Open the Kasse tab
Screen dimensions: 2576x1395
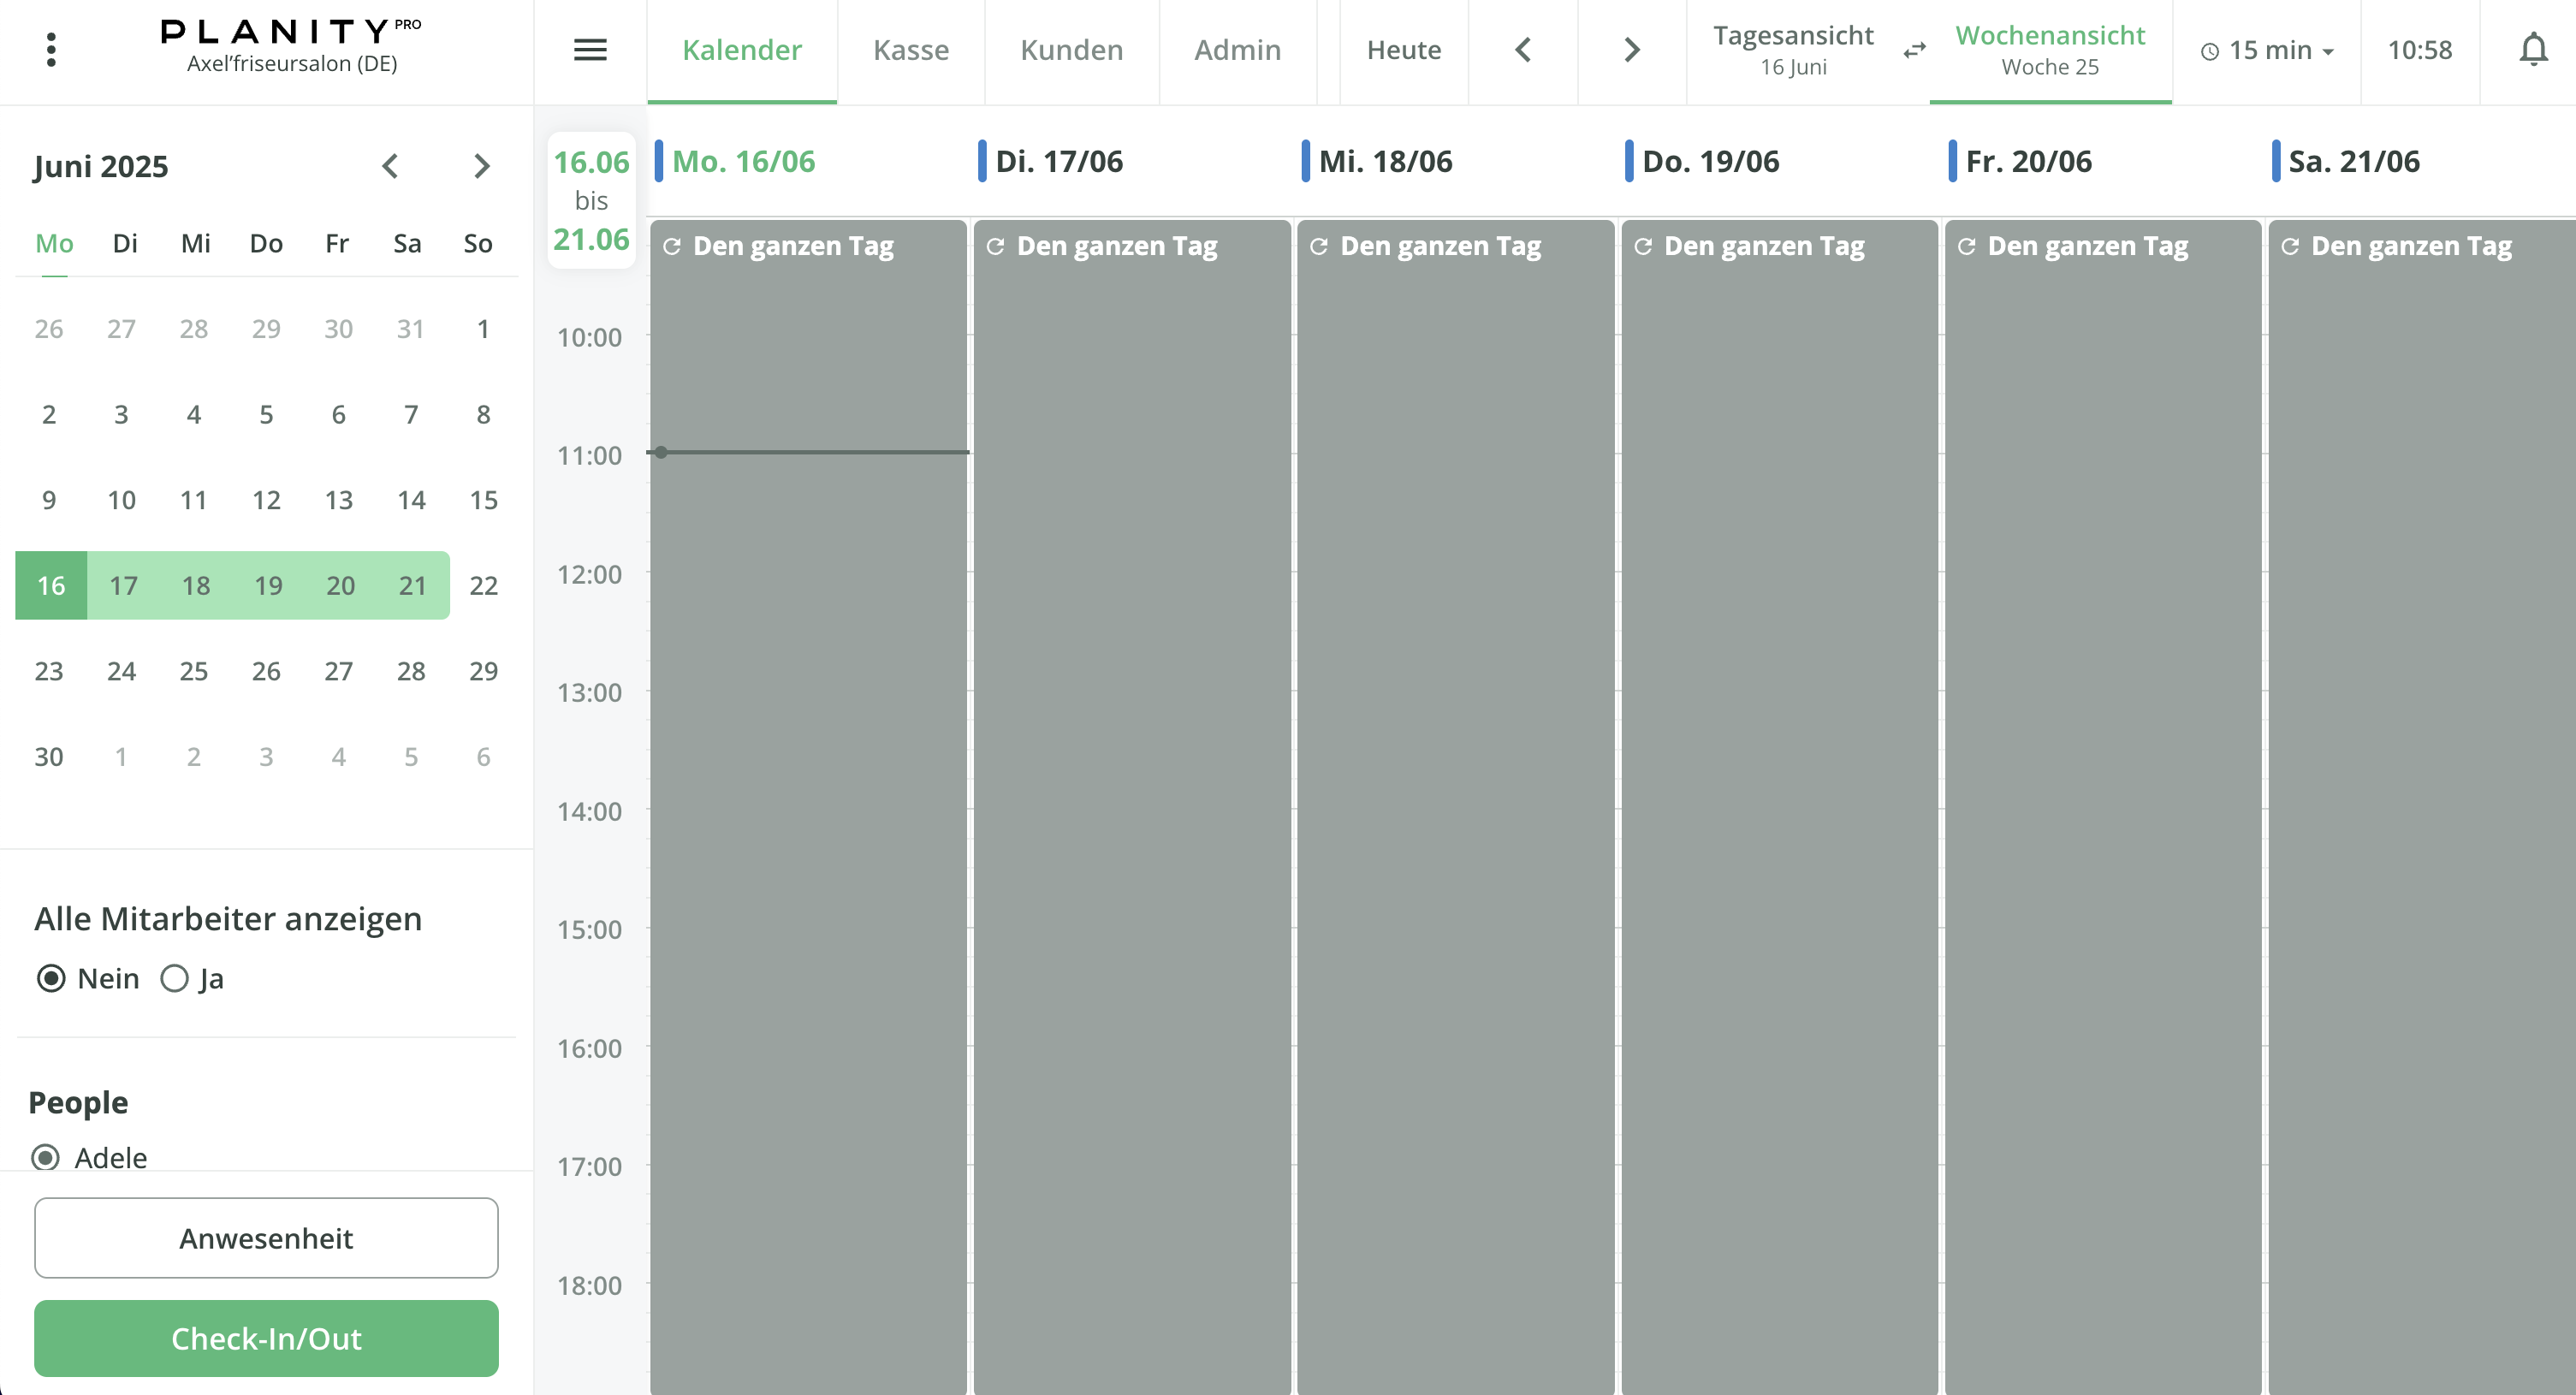tap(911, 50)
